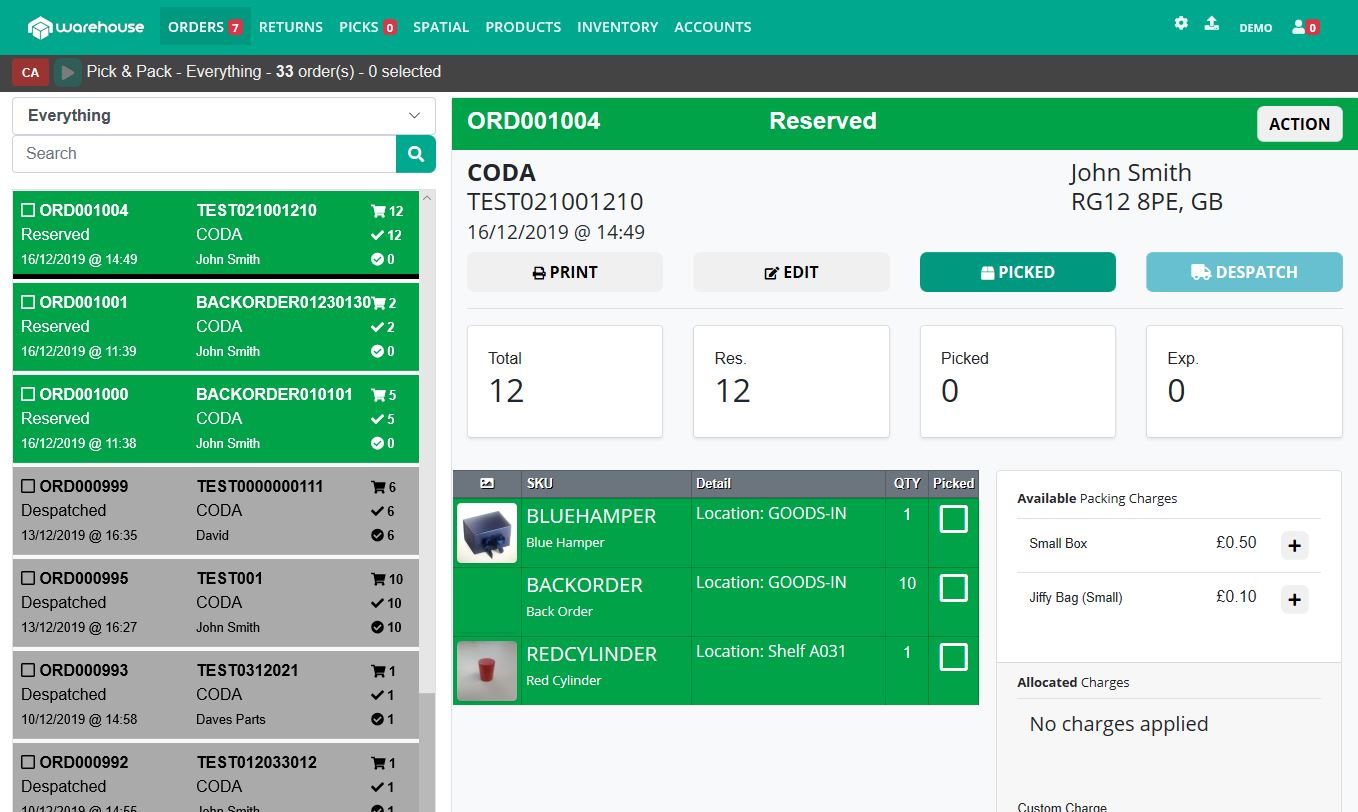Open the INVENTORY menu
Viewport: 1358px width, 812px height.
[x=617, y=27]
